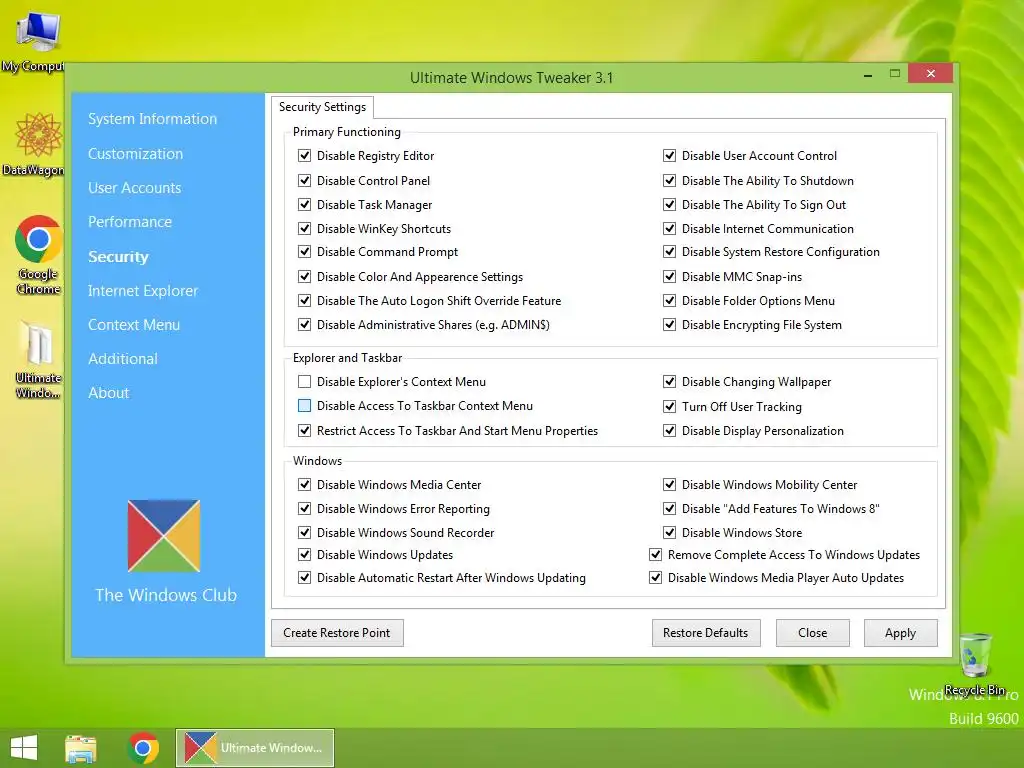Minimize the Tweaker window
This screenshot has width=1024, height=768.
(867, 76)
